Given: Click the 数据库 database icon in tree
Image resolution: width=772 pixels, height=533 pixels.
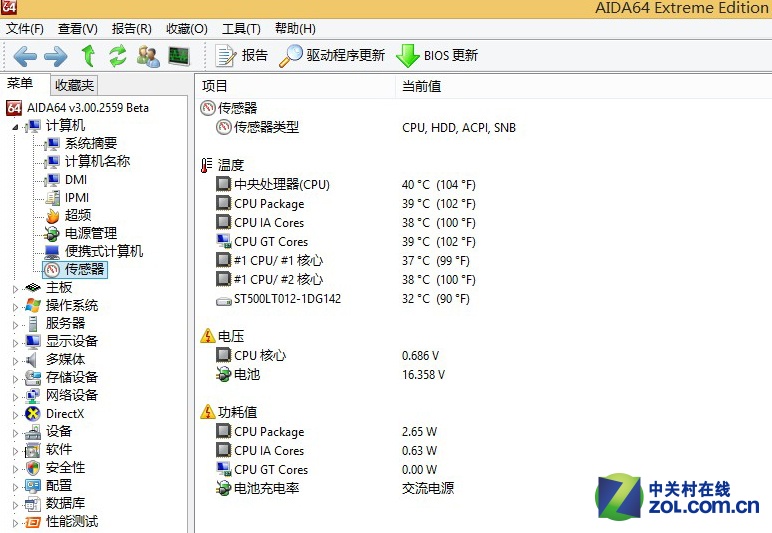Looking at the screenshot, I should tap(33, 504).
